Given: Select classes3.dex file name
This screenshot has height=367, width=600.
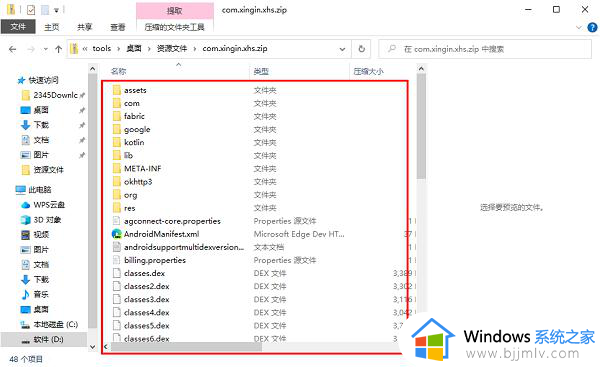Looking at the screenshot, I should click(x=147, y=299).
